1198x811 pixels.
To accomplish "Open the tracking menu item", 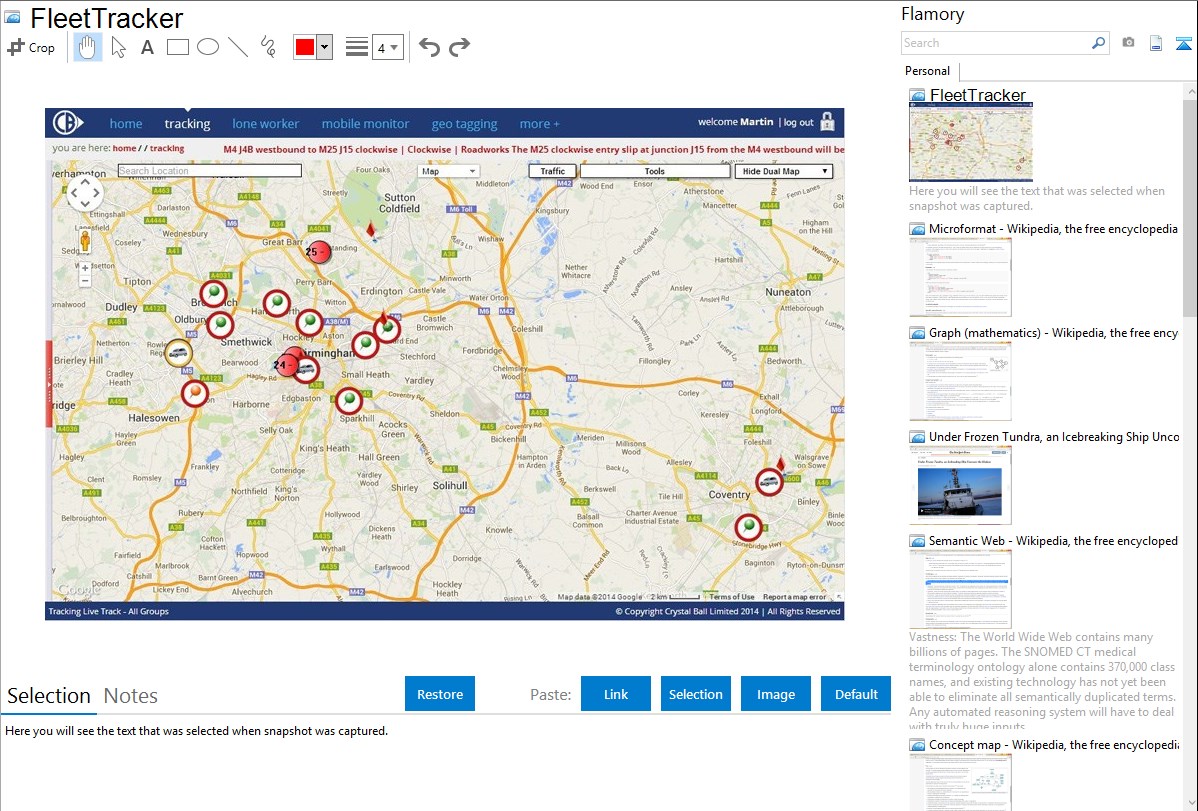I will click(187, 124).
